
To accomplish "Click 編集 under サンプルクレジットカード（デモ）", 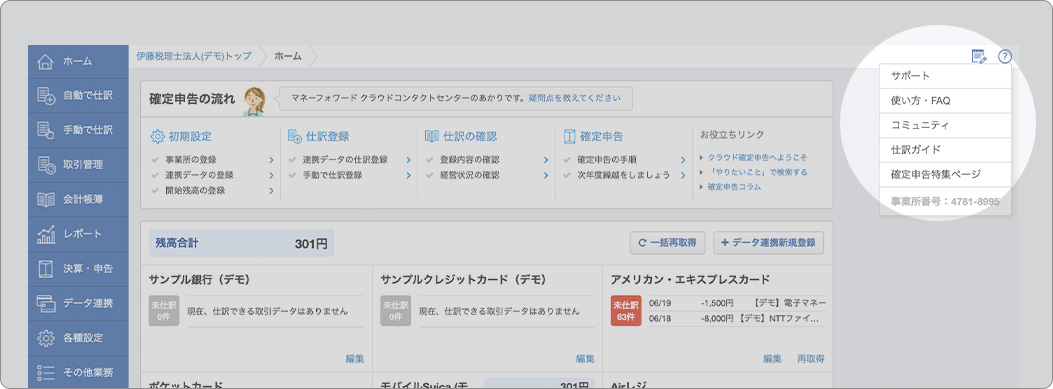I will click(x=585, y=359).
